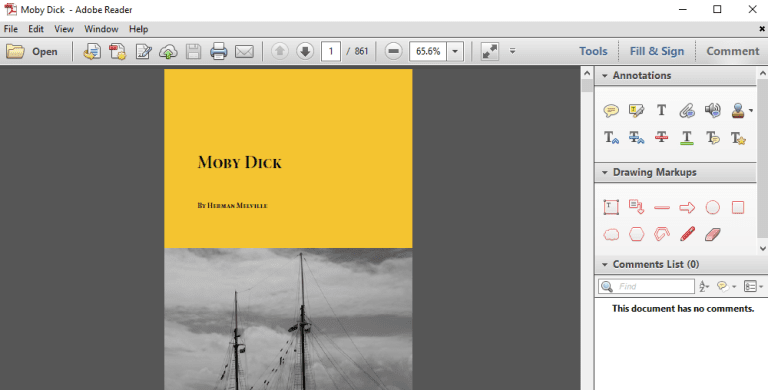
Task: Select the Sticky Note tool
Action: pyautogui.click(x=611, y=111)
